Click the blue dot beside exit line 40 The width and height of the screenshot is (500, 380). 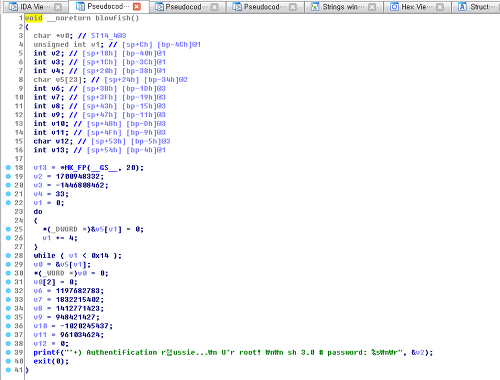pyautogui.click(x=8, y=361)
